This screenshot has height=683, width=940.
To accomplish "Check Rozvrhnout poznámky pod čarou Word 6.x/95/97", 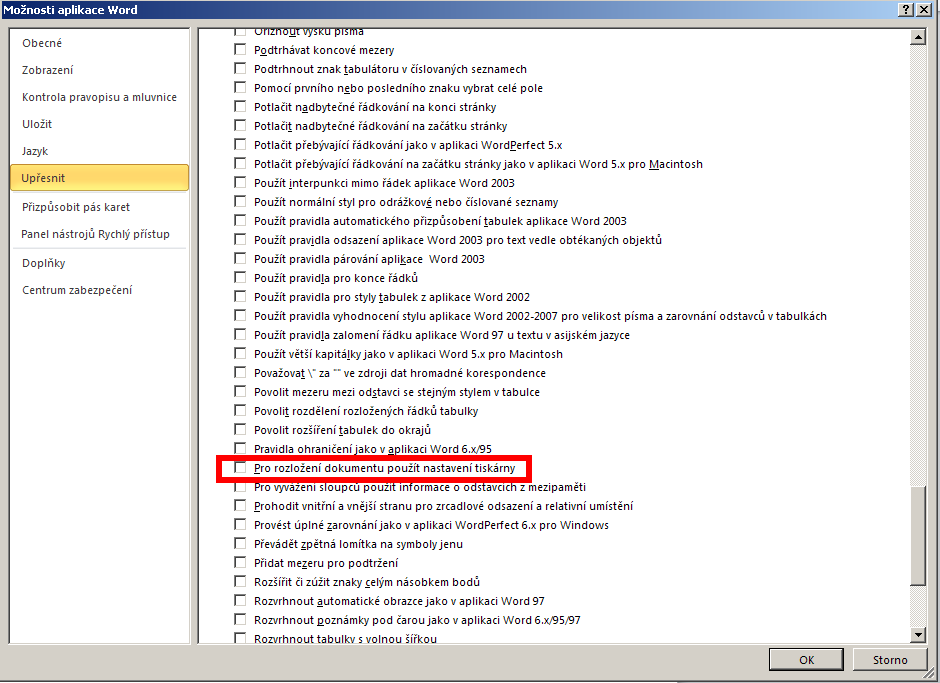I will point(240,619).
